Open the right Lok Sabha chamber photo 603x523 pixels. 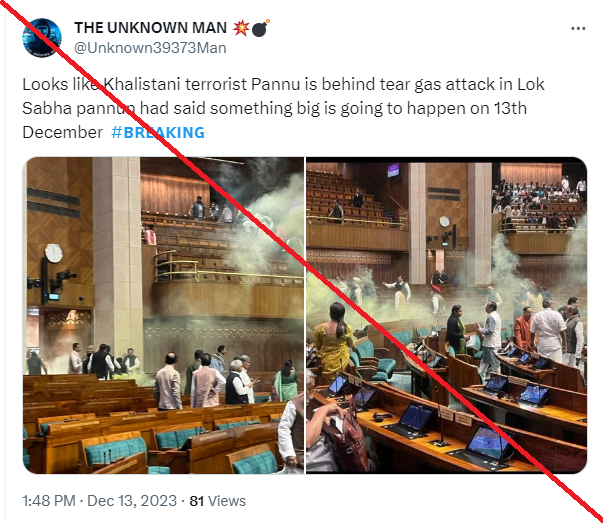(446, 315)
